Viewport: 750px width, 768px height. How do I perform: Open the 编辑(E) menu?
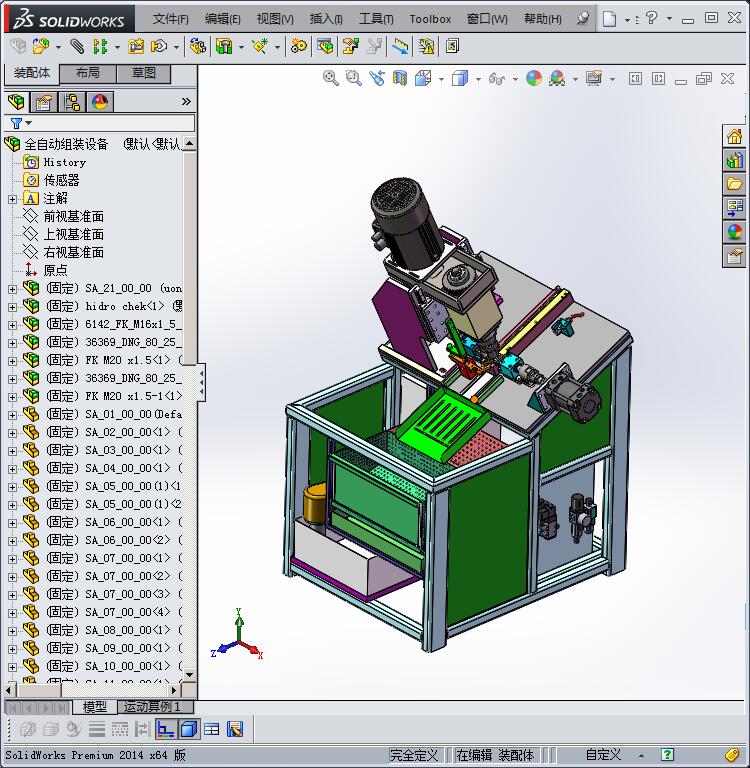[222, 19]
